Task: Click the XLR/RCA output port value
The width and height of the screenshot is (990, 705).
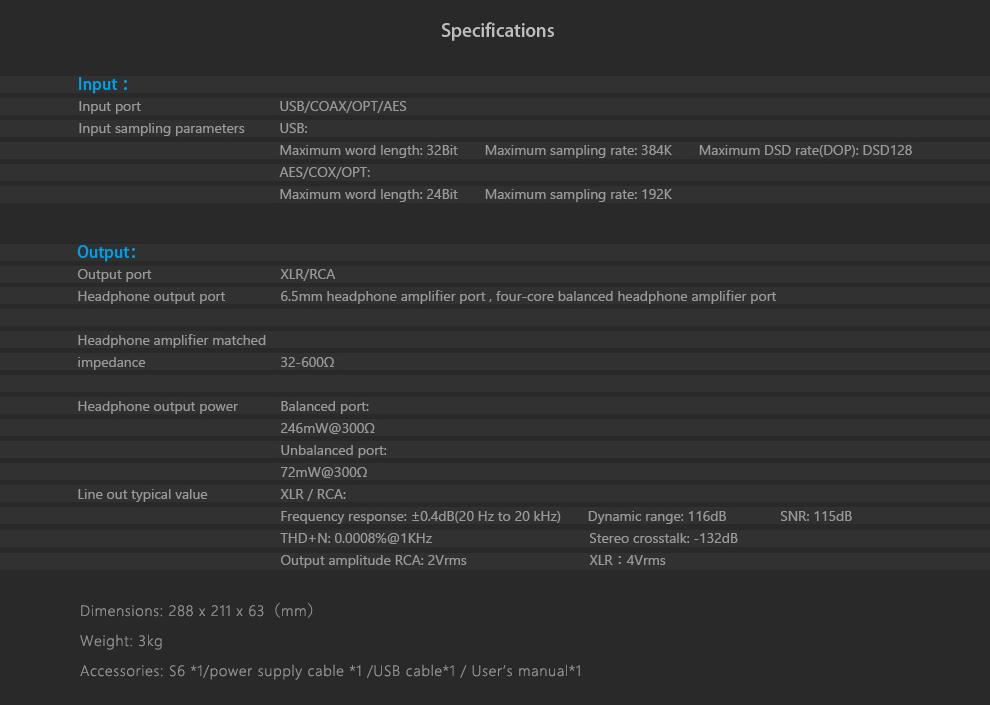Action: pos(307,274)
